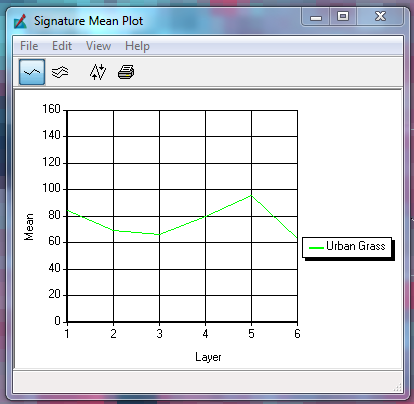The image size is (414, 404).
Task: Click the Signature Mean Plot app icon
Action: [x=20, y=21]
